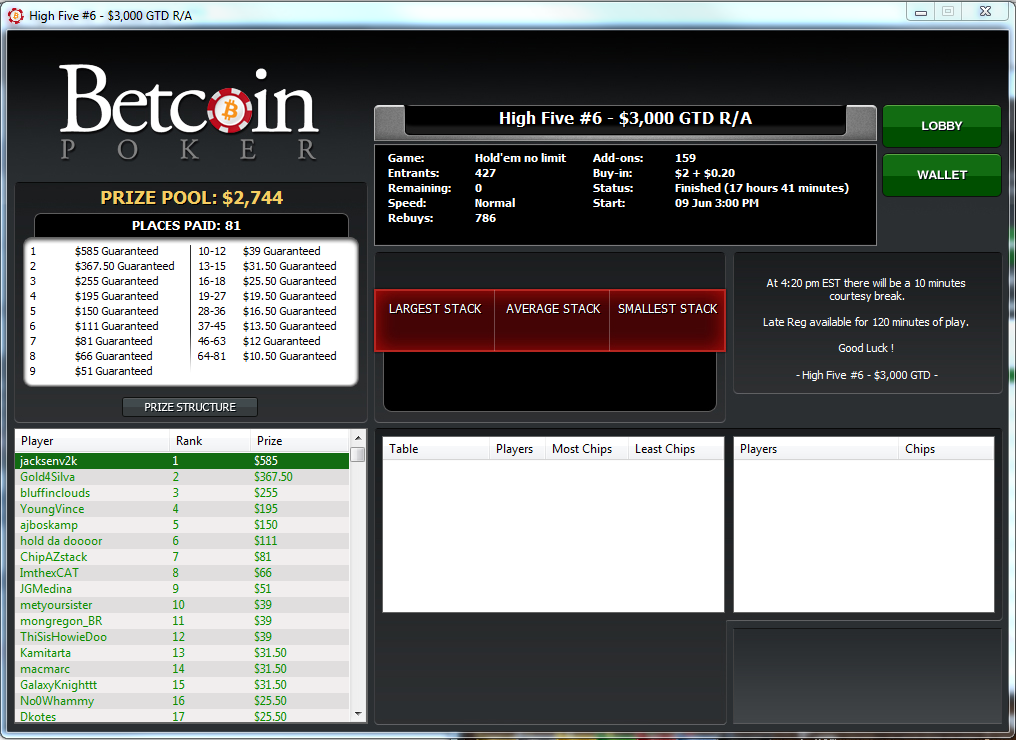
Task: Select player Gold4Silva row
Action: tap(182, 477)
